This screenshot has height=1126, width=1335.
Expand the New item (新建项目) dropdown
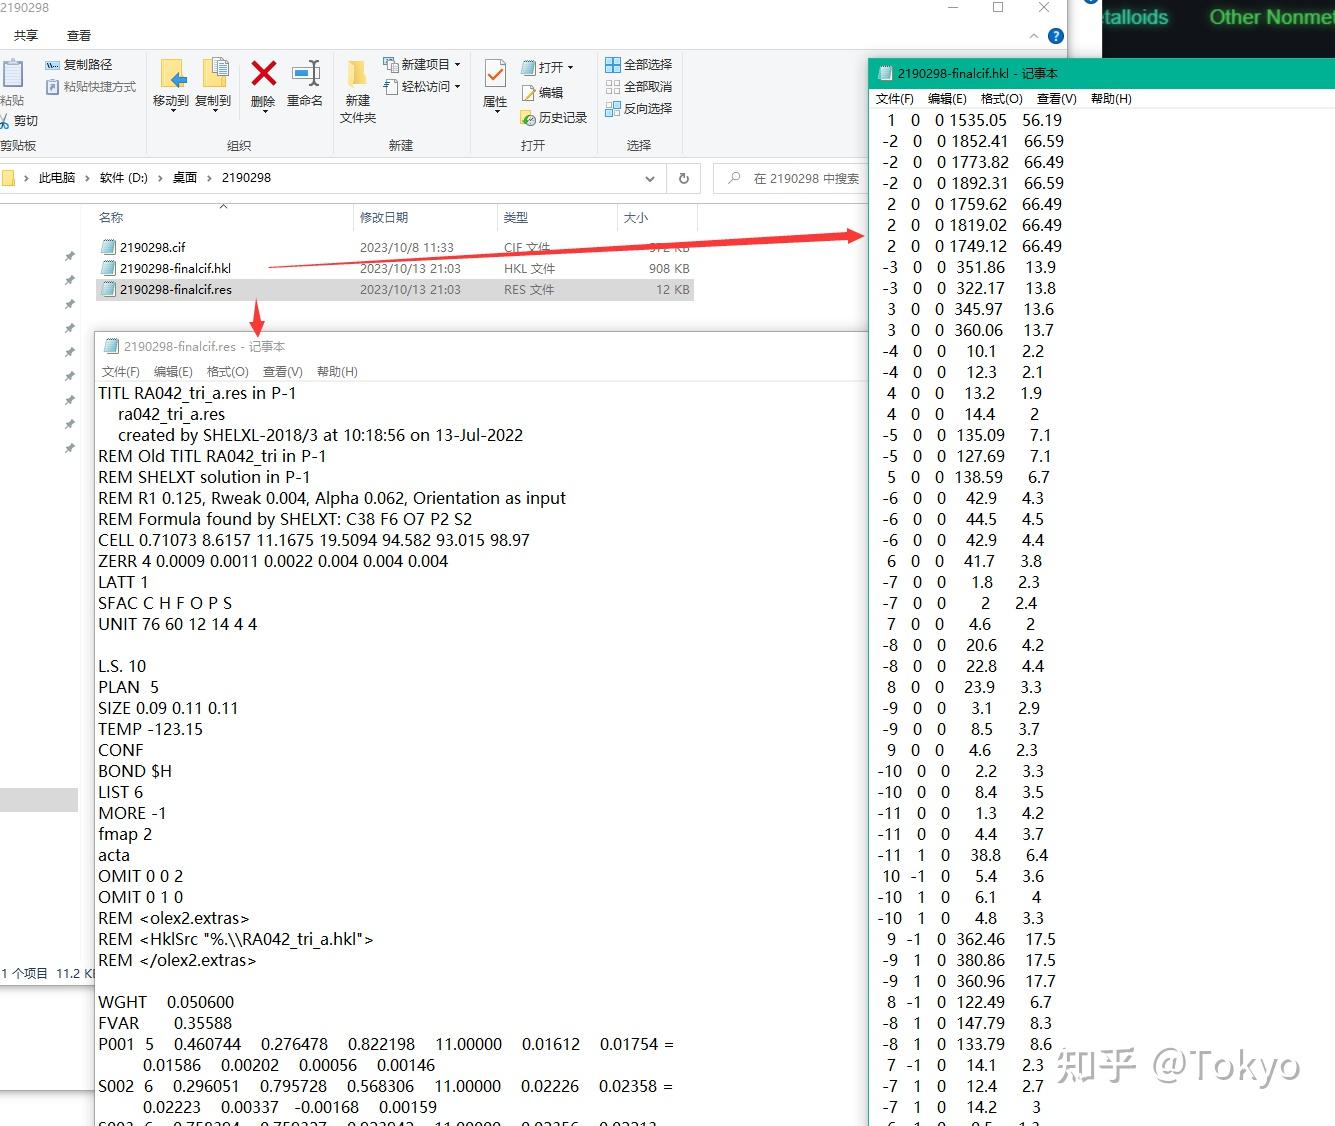(x=422, y=64)
